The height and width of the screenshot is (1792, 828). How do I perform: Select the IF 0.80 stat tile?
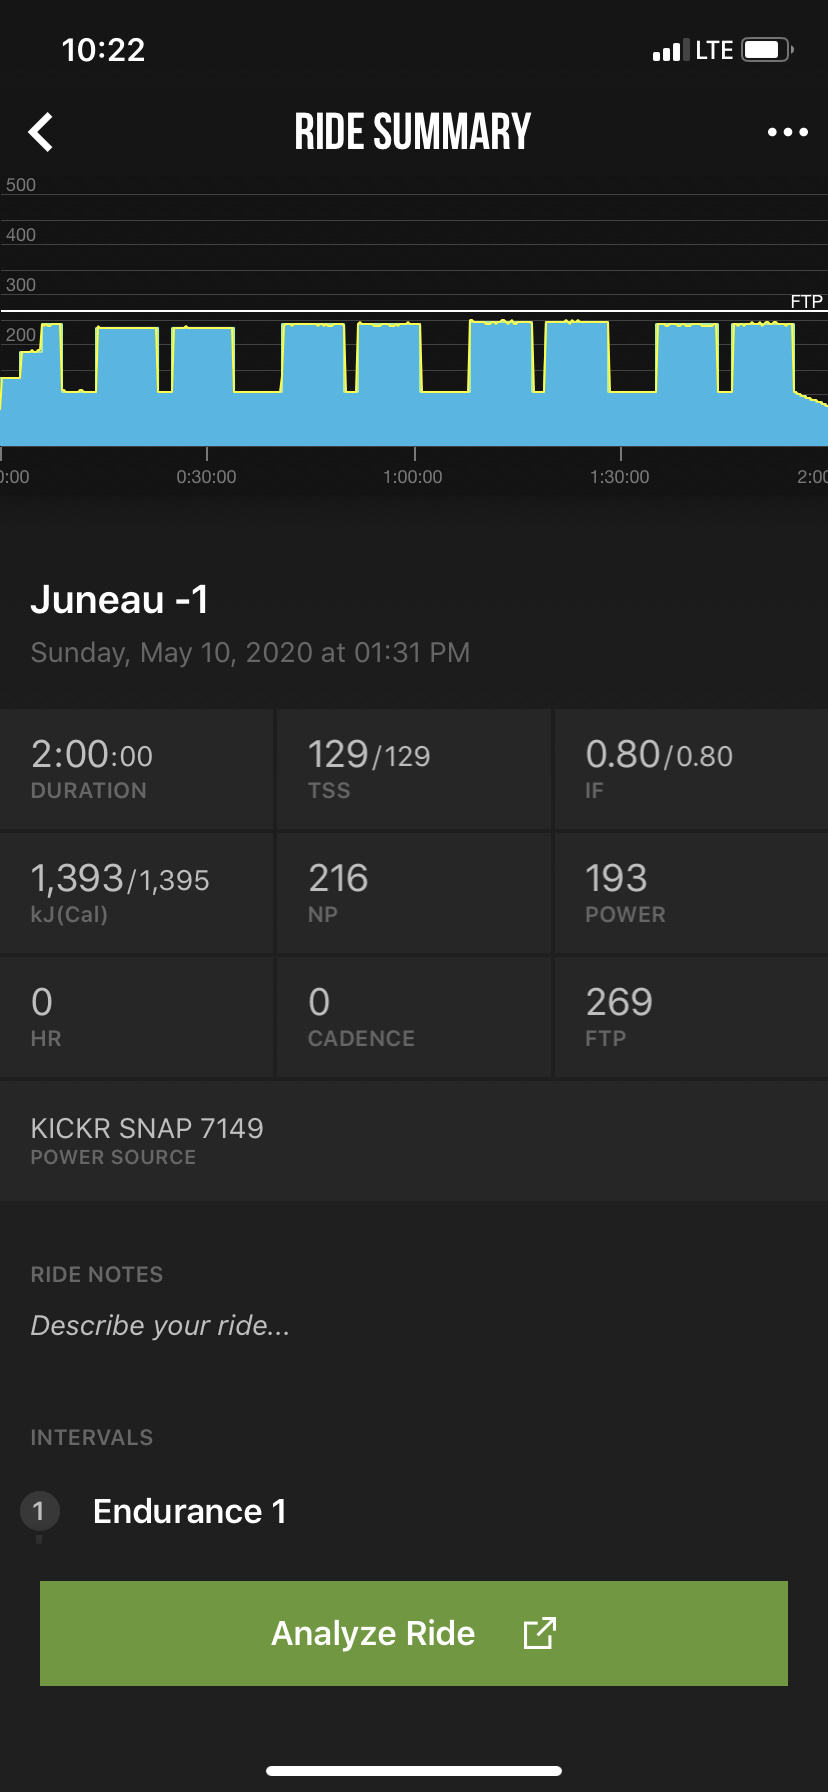click(690, 769)
